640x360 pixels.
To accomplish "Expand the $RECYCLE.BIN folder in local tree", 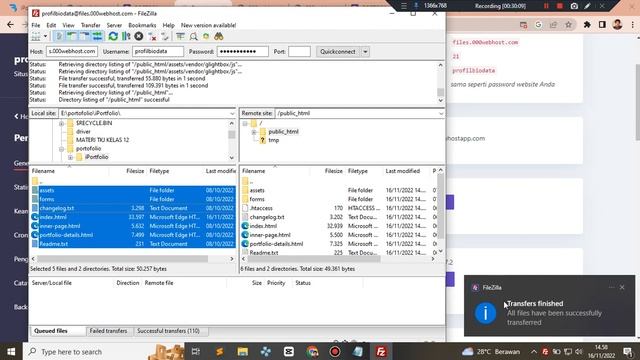I will click(x=62, y=123).
